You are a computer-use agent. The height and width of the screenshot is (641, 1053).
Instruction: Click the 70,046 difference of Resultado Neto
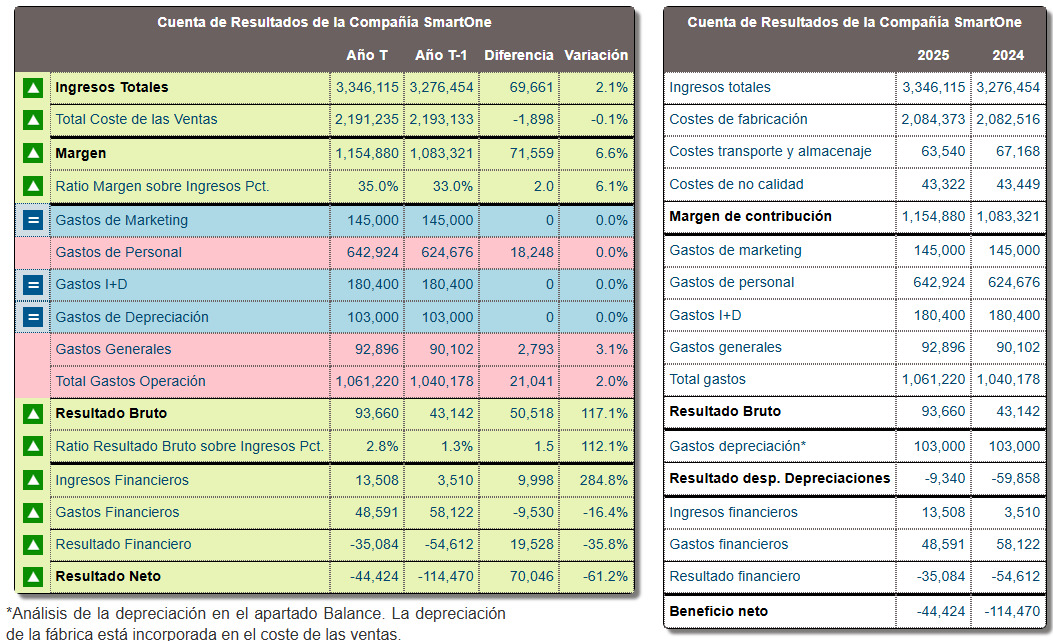[531, 576]
